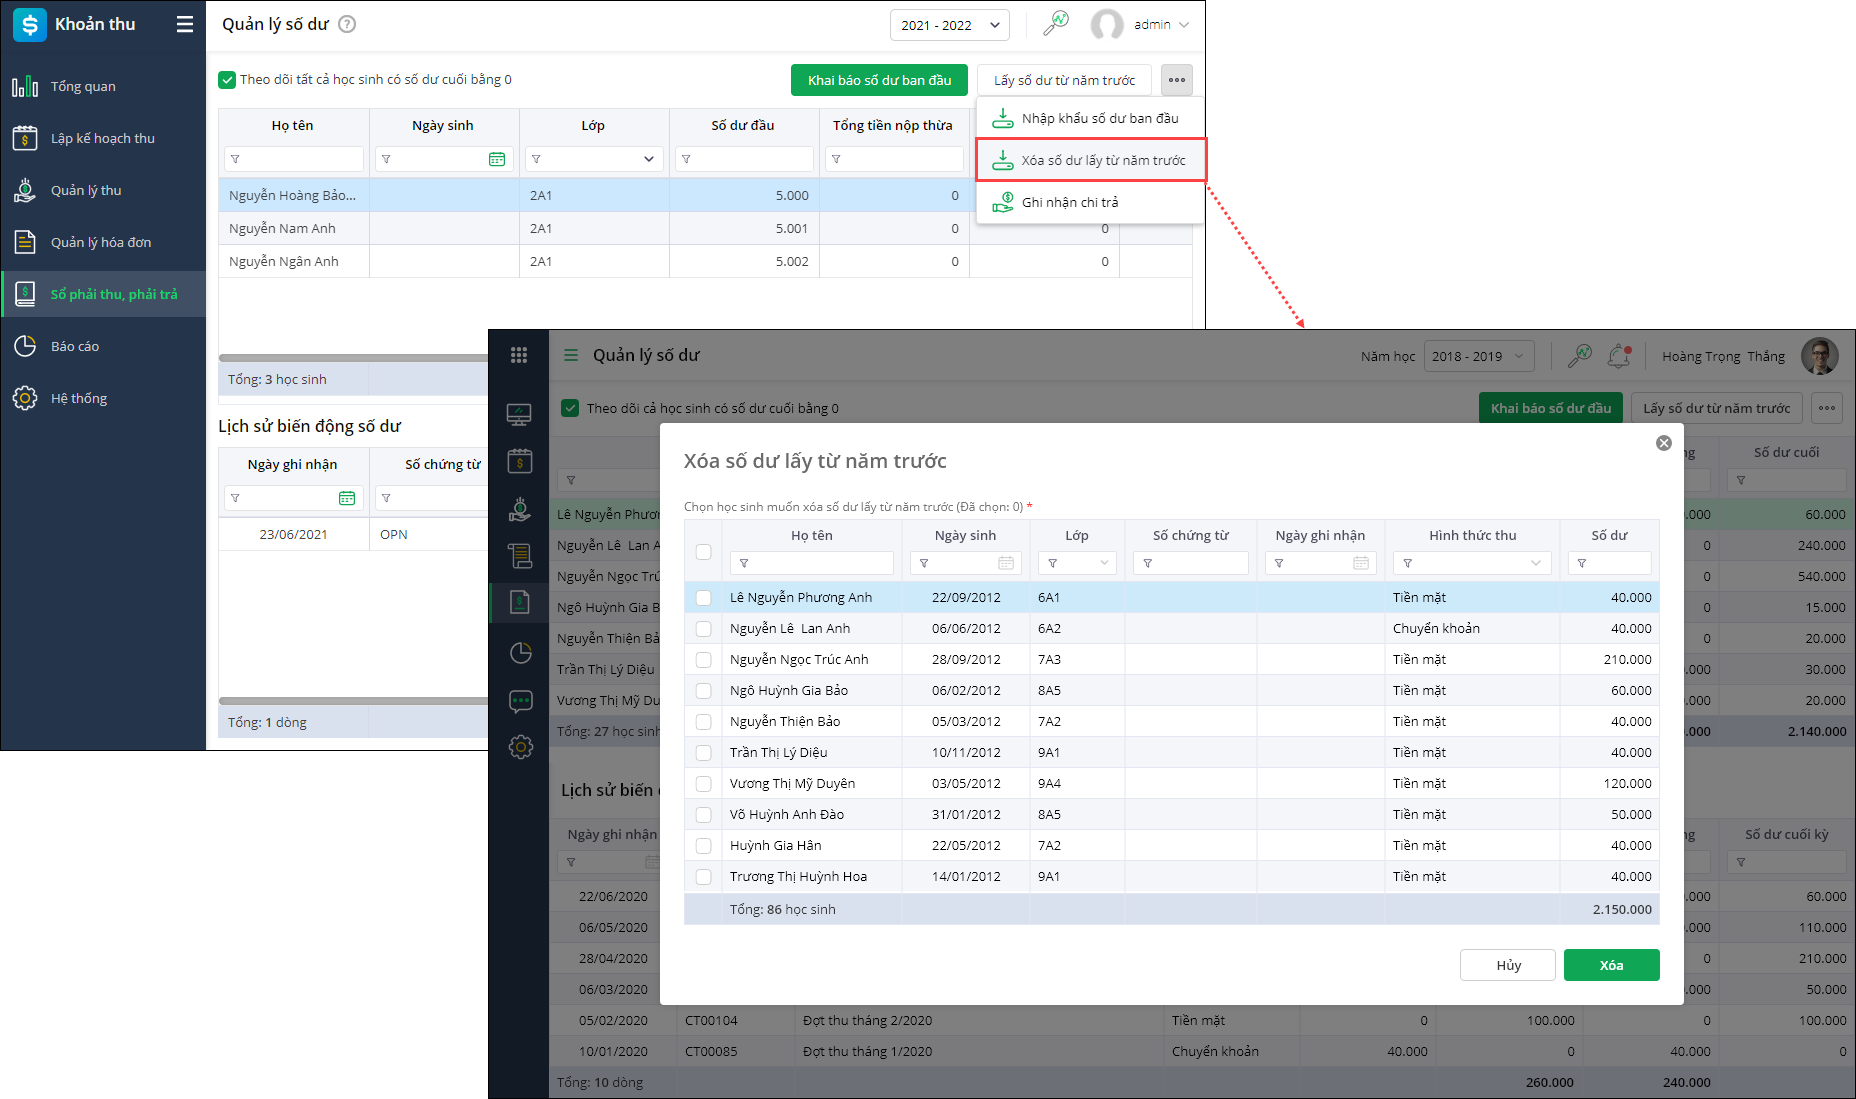
Task: Select checkbox for Lê Nguyễn Phương Anh
Action: coord(704,598)
